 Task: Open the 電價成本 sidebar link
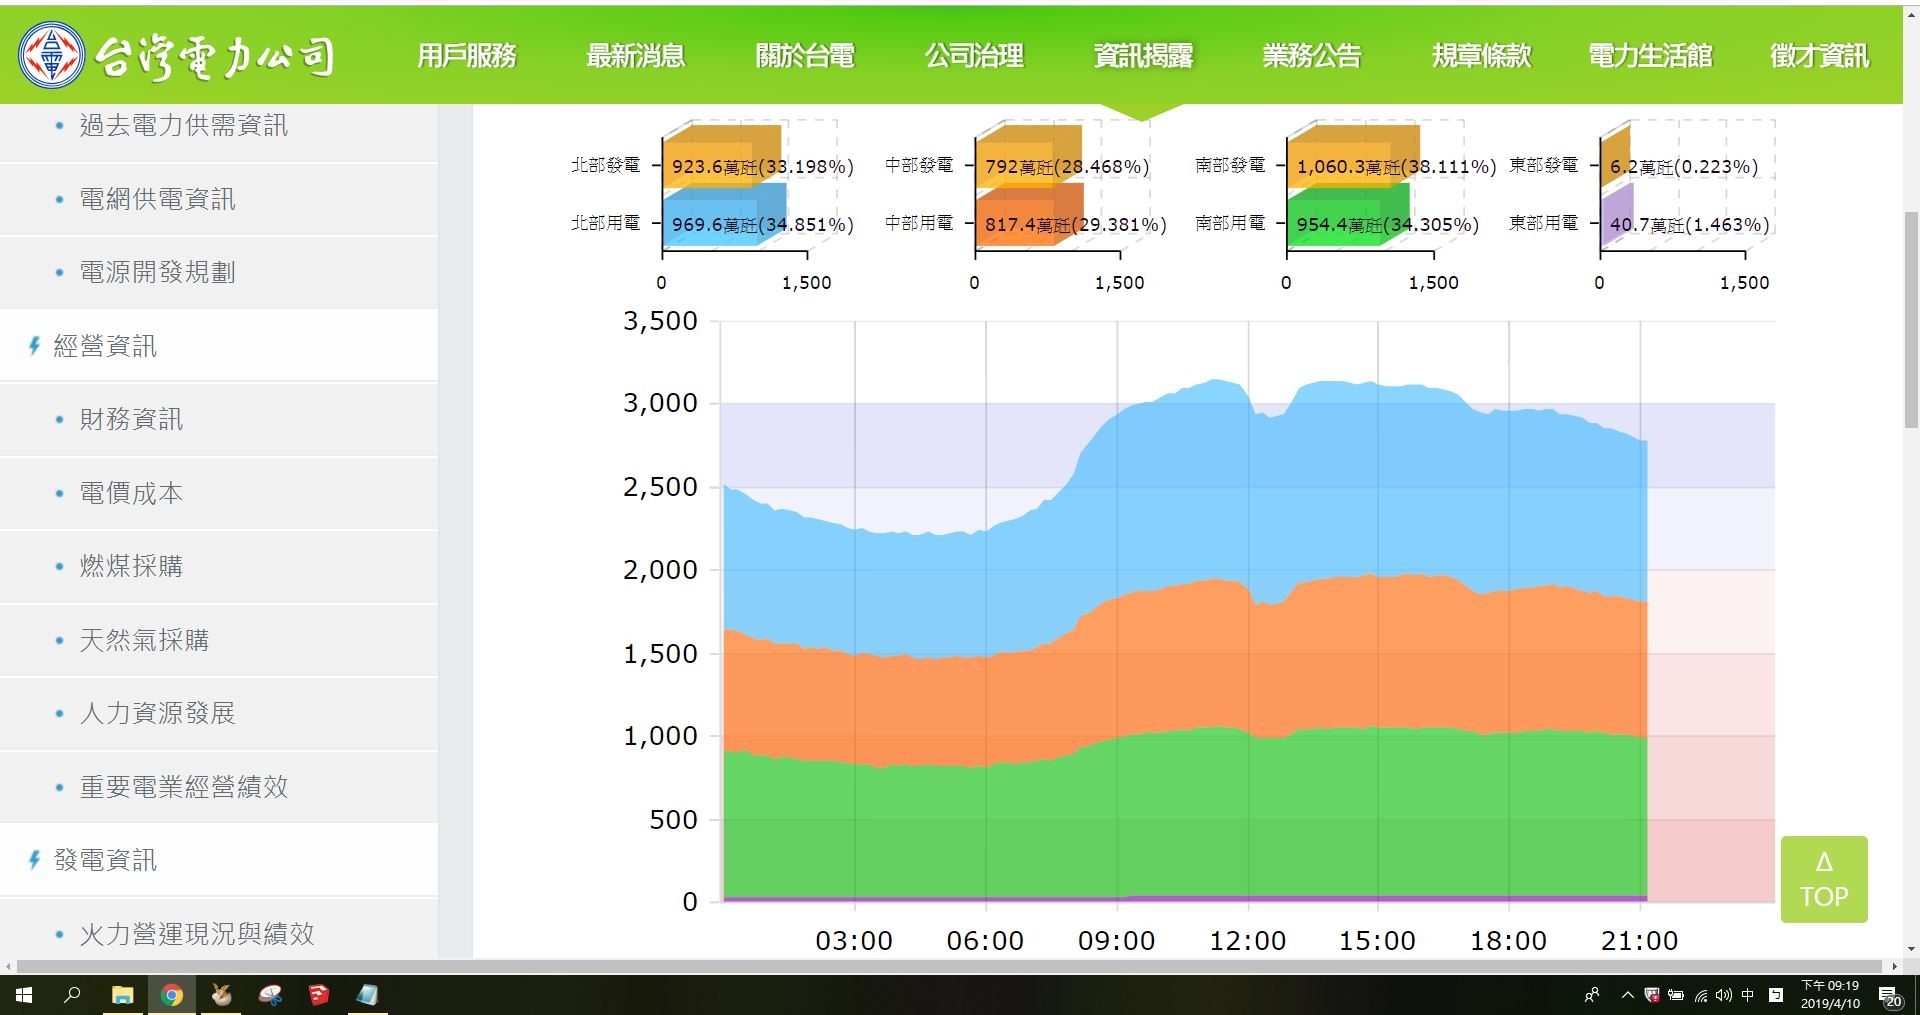(x=132, y=493)
